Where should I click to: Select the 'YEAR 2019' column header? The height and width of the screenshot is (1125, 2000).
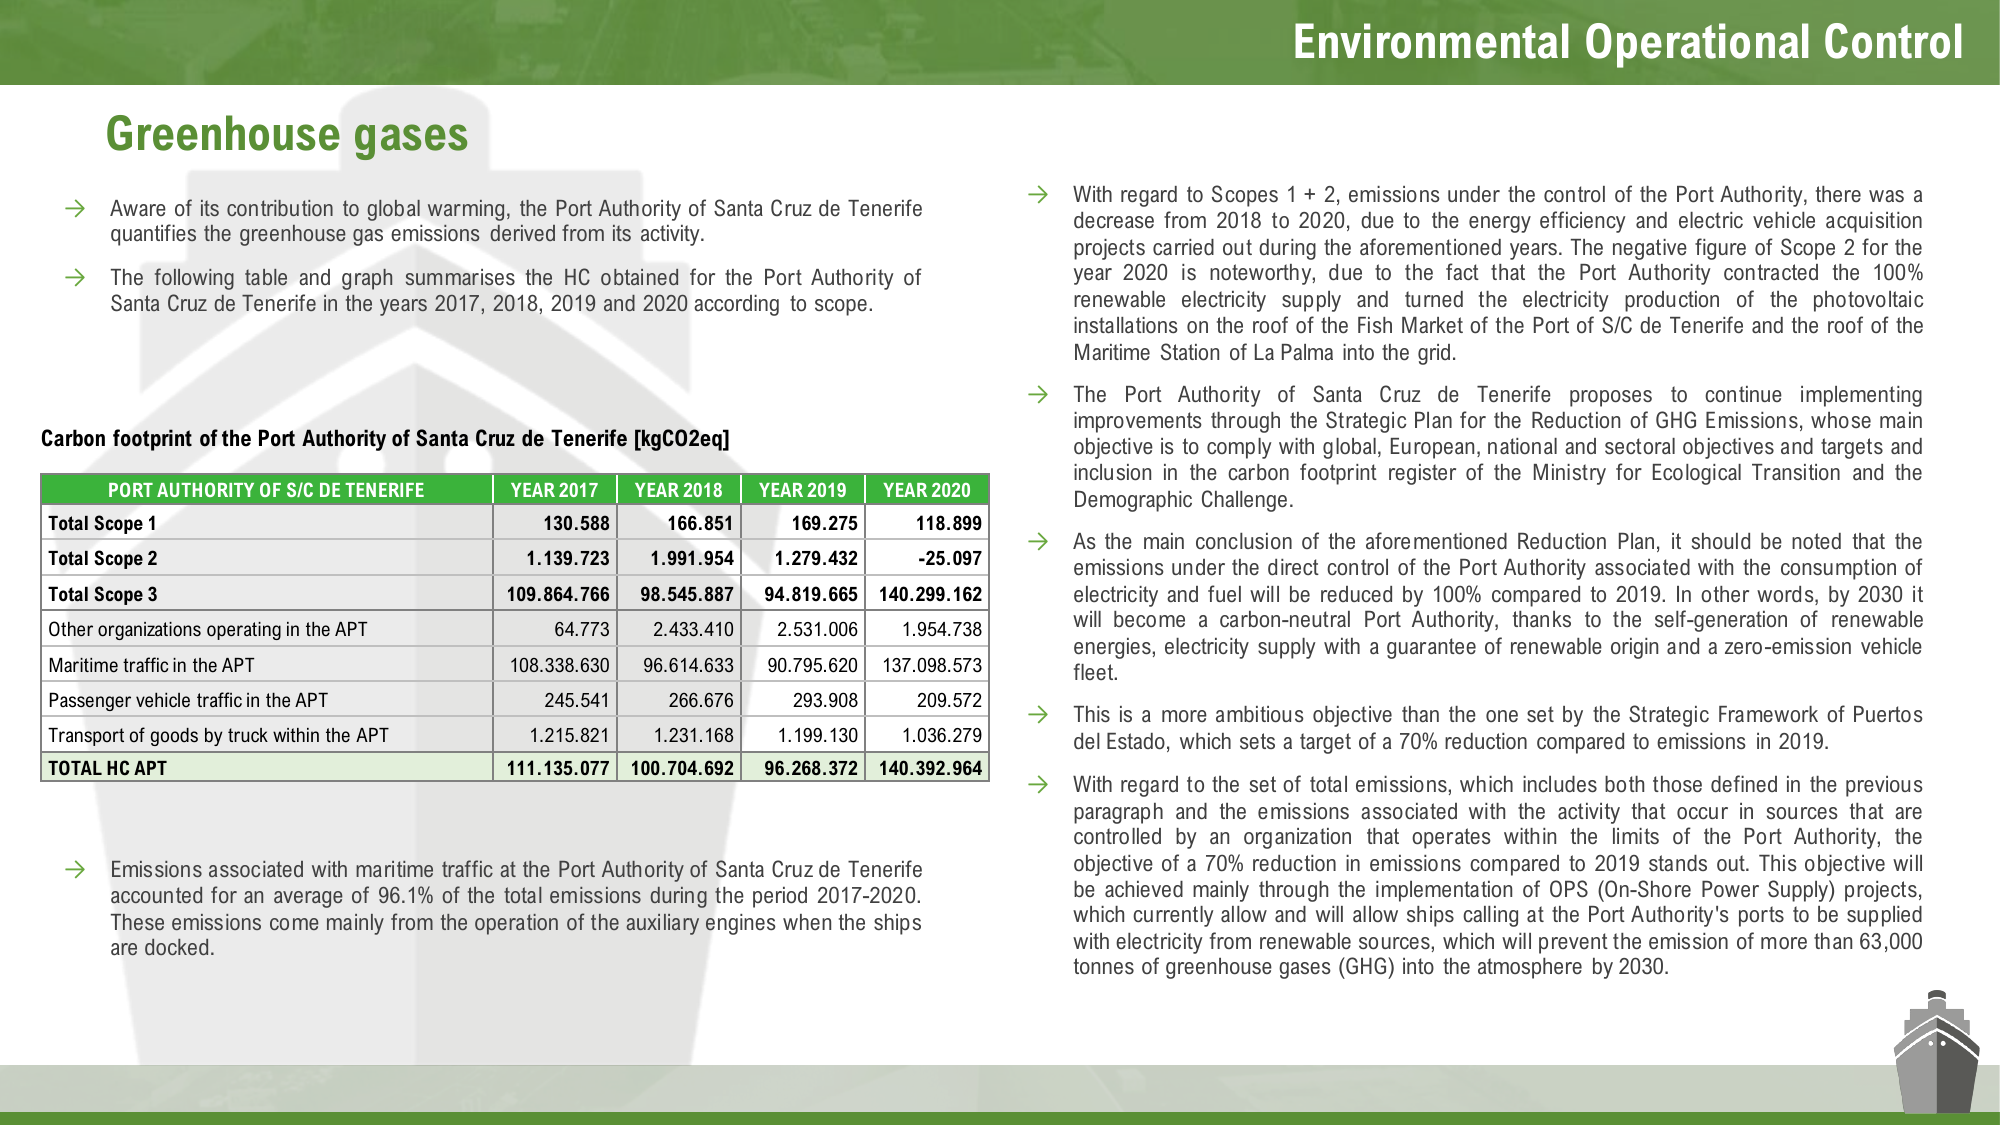point(802,490)
